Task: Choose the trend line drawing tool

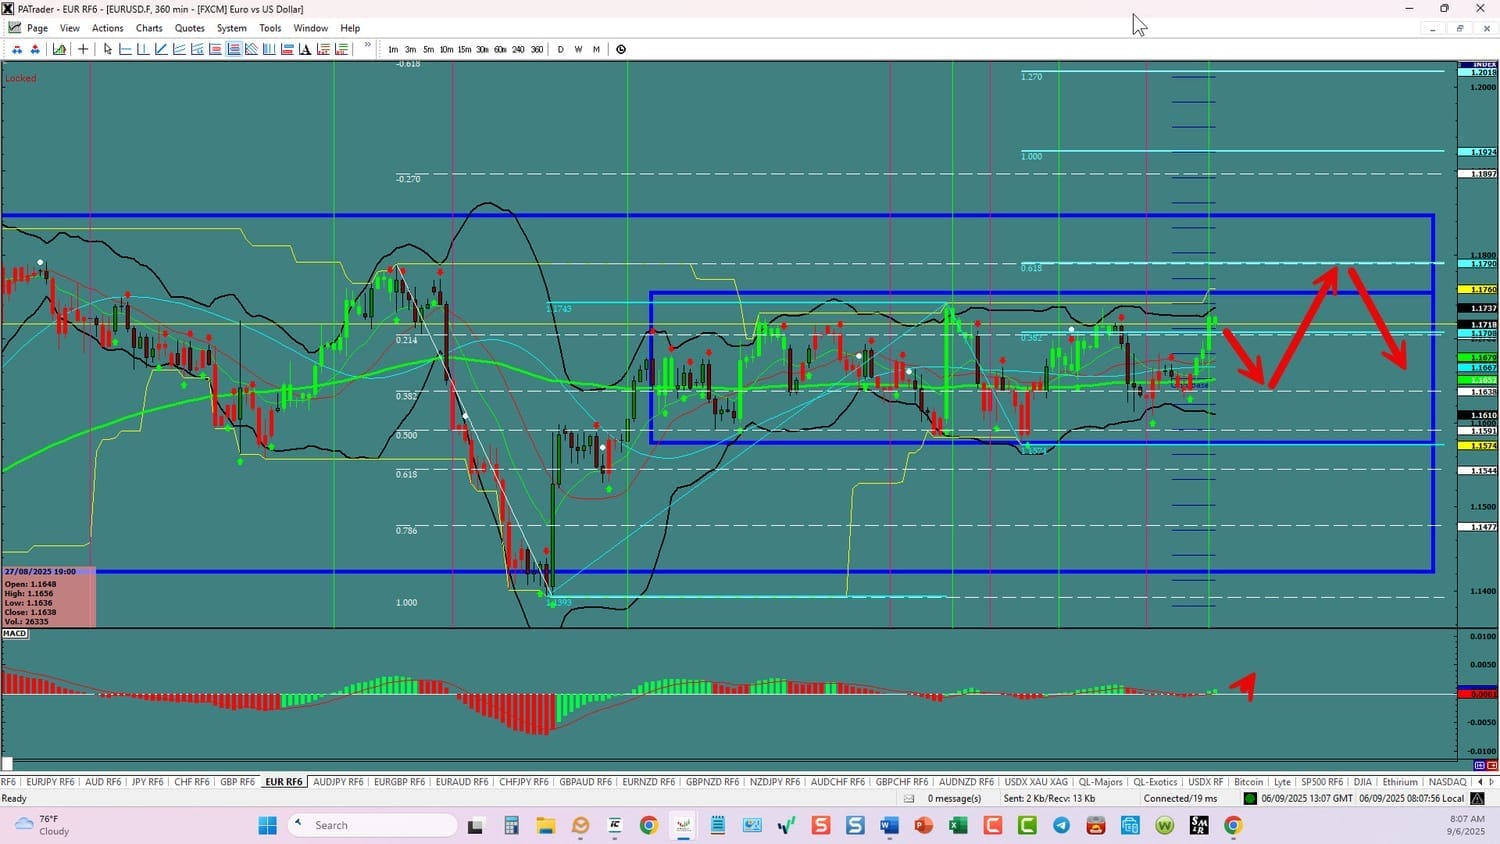Action: (161, 49)
